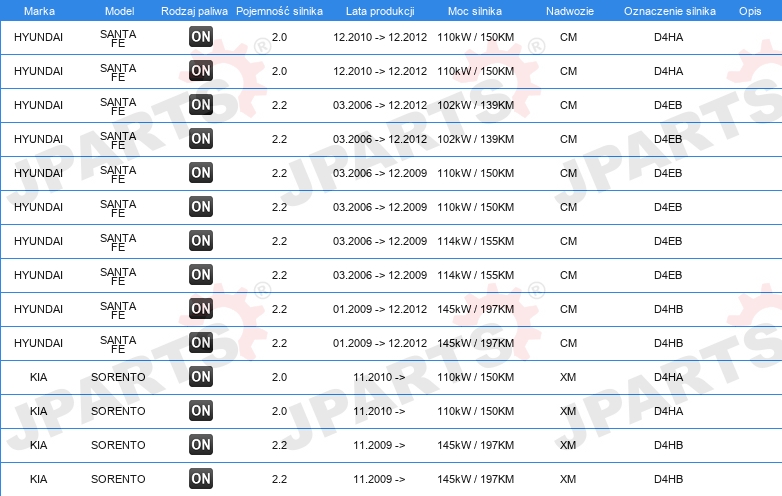Screen dimensions: 782x496
Task: Click the Pojemność silnika column header
Action: (279, 11)
